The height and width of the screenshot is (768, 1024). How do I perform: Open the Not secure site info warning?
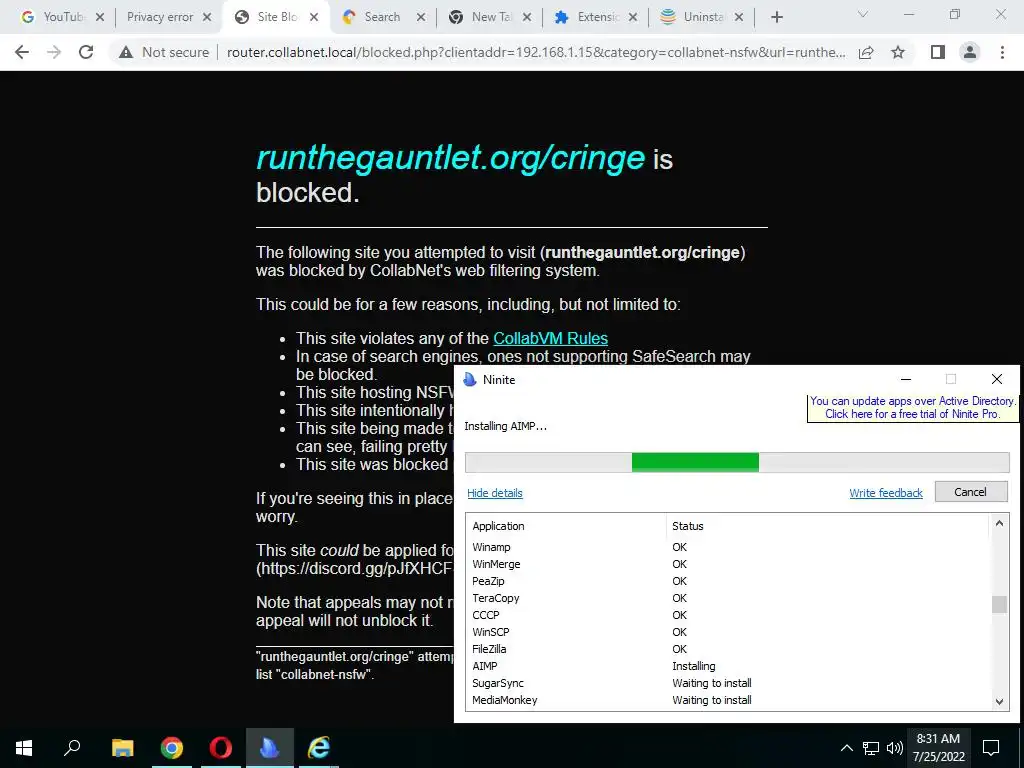coord(164,52)
